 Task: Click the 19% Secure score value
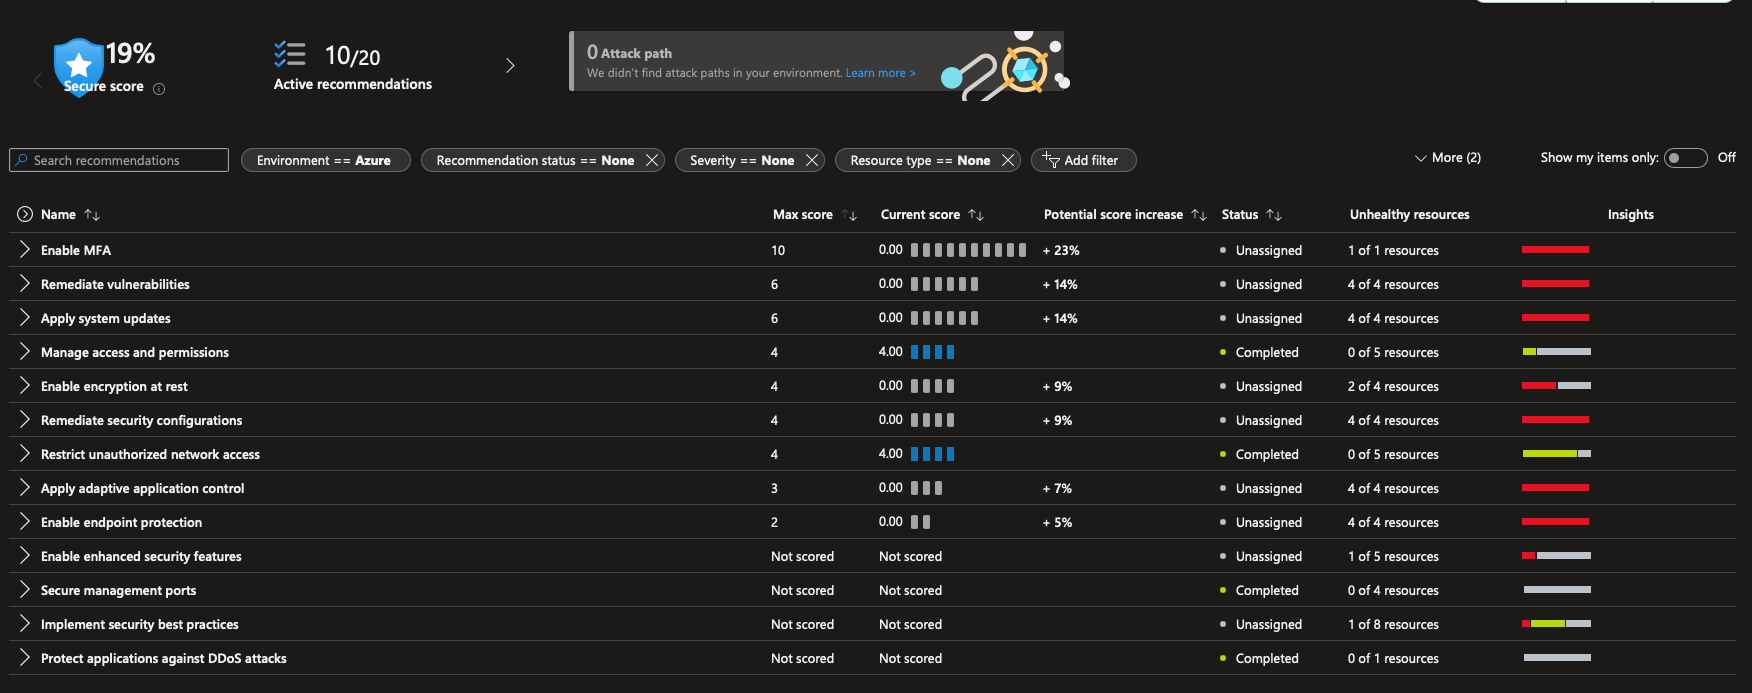click(130, 53)
